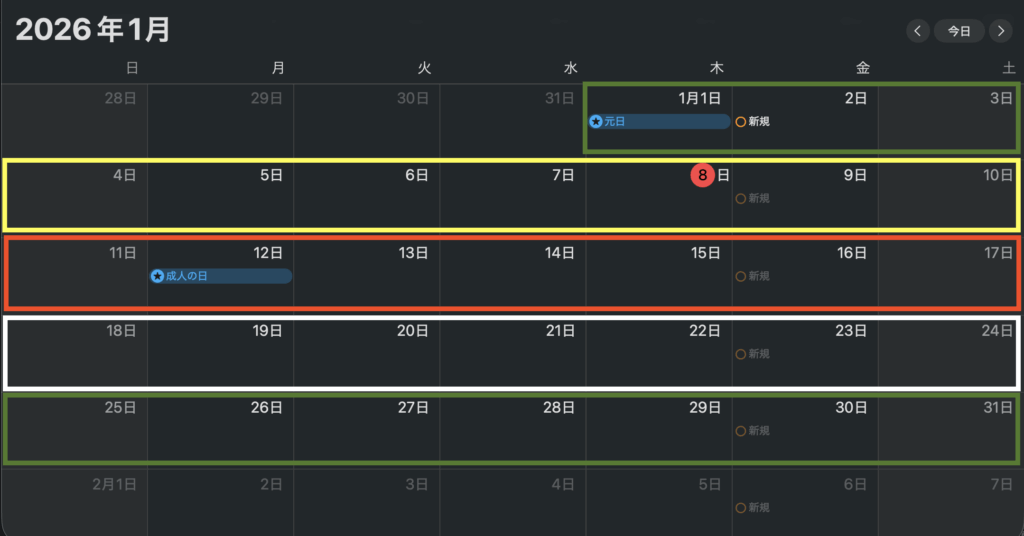Click the star icon on the 元日 holiday
1024x536 pixels.
tap(596, 121)
